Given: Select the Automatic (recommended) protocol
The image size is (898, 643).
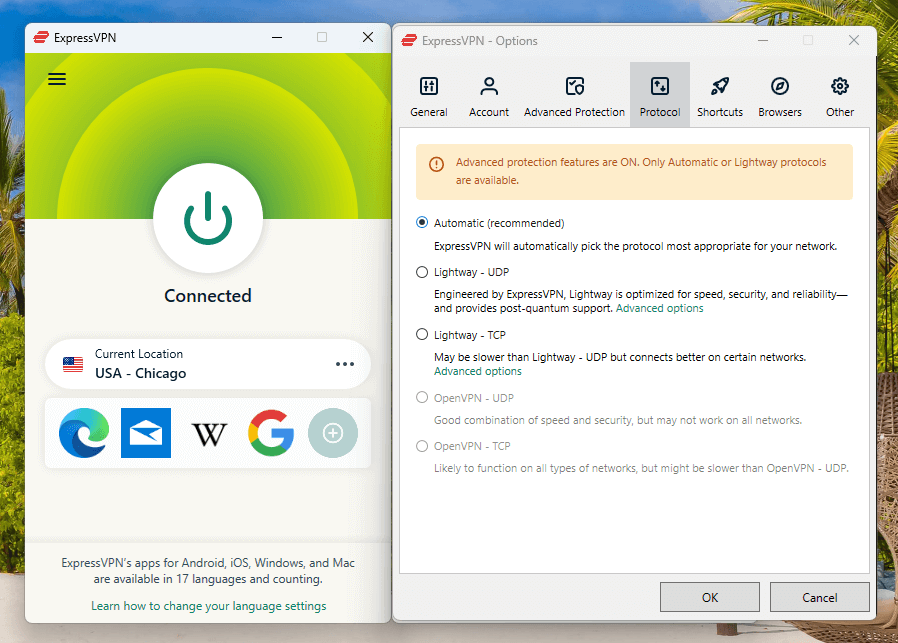Looking at the screenshot, I should coord(422,223).
